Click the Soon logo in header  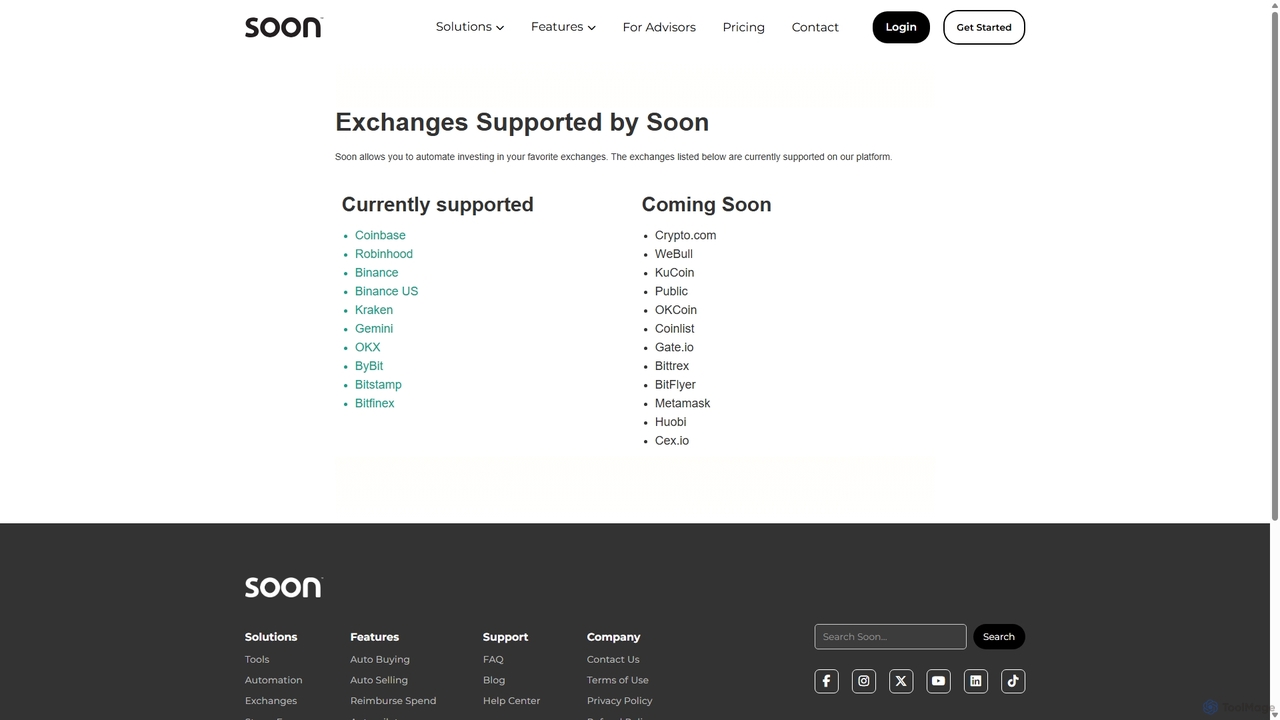(x=284, y=27)
